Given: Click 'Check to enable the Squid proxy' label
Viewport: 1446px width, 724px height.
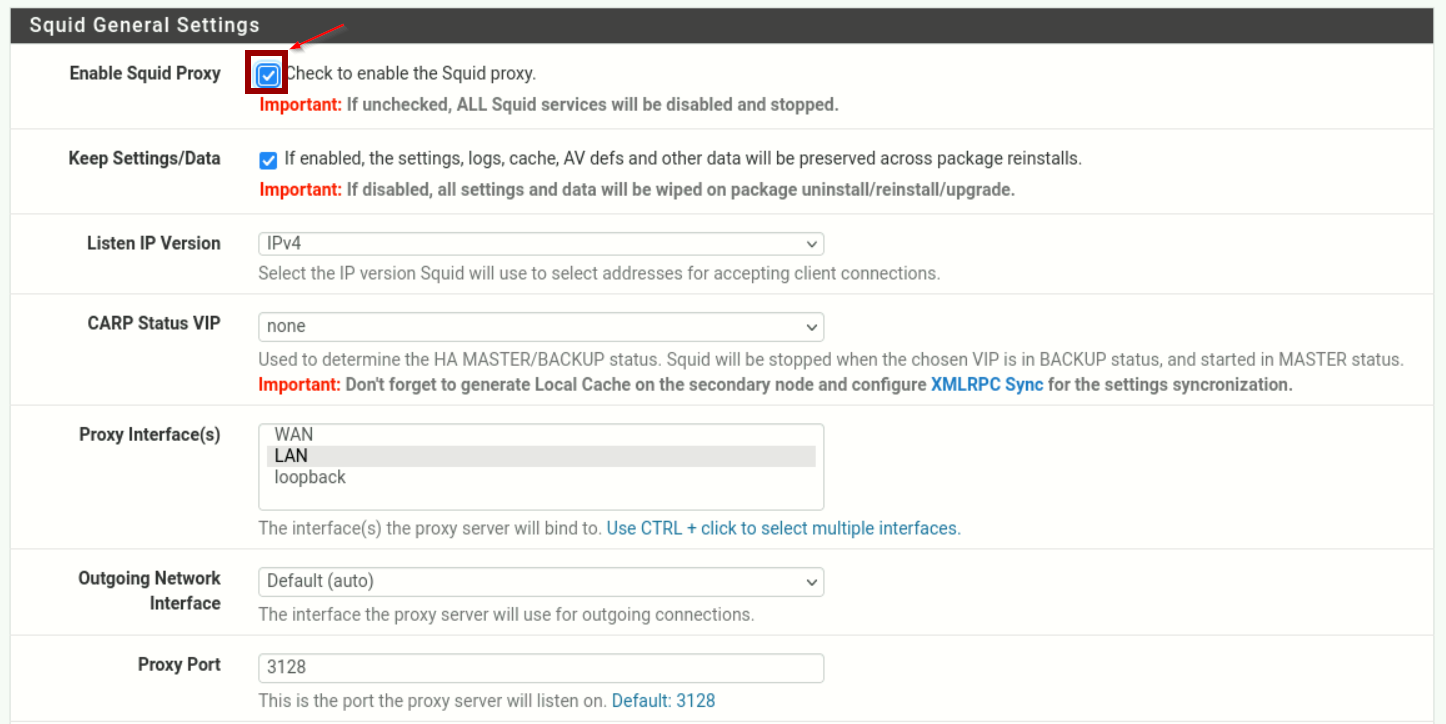Looking at the screenshot, I should [x=411, y=74].
